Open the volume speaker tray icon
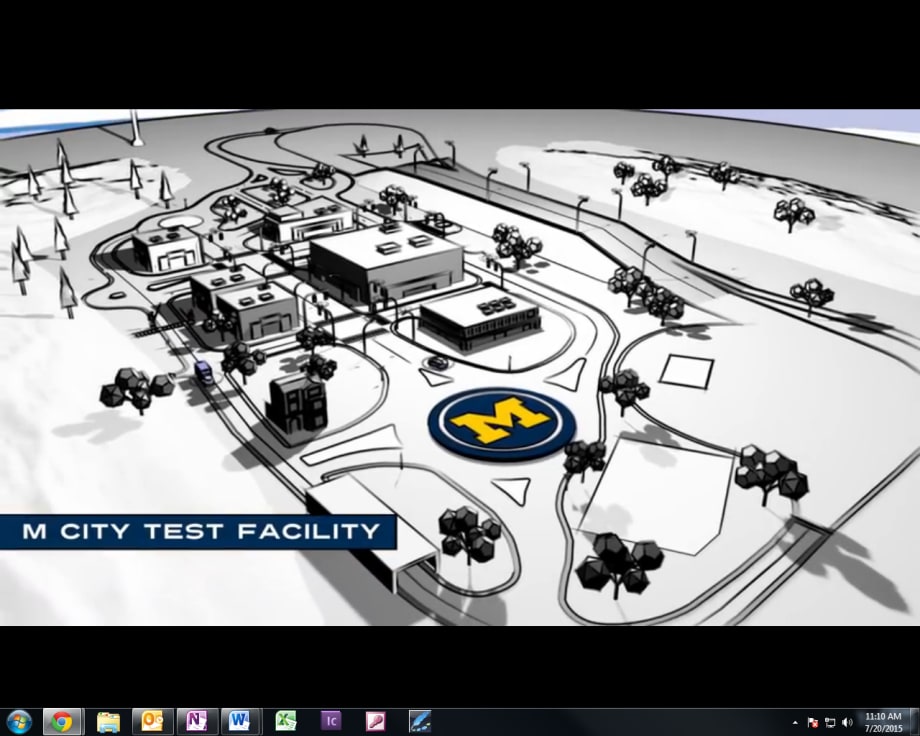The height and width of the screenshot is (736, 920). pos(847,723)
